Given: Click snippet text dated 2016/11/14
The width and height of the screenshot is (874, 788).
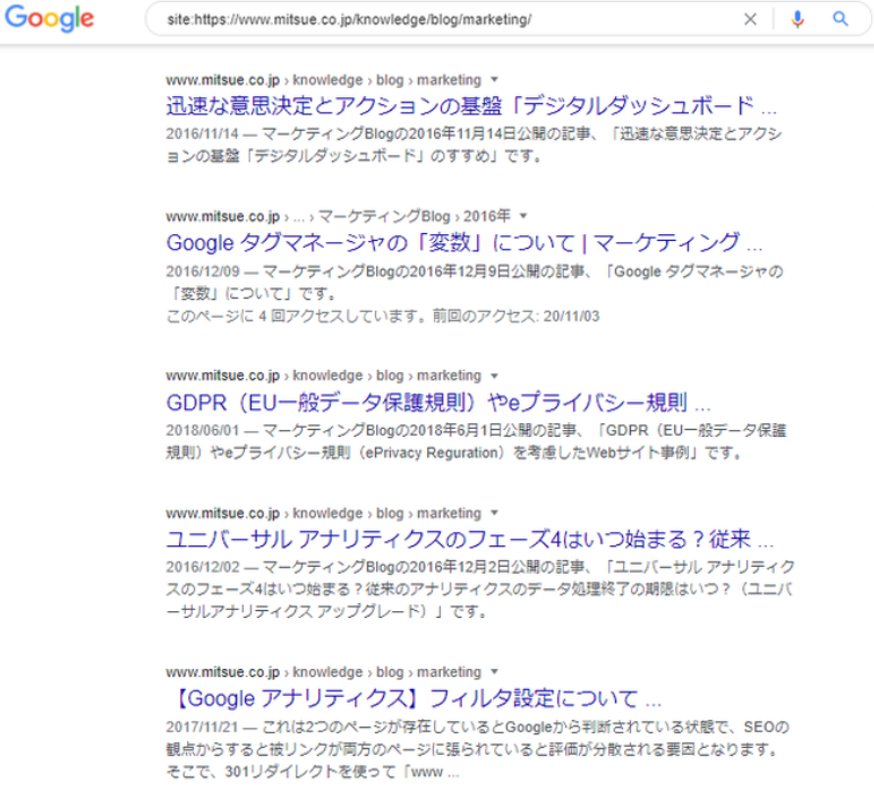Looking at the screenshot, I should coord(474,145).
